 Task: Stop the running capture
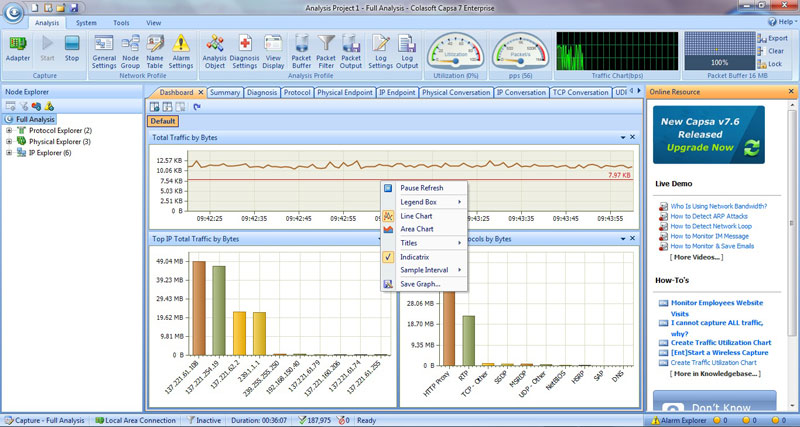pyautogui.click(x=72, y=48)
